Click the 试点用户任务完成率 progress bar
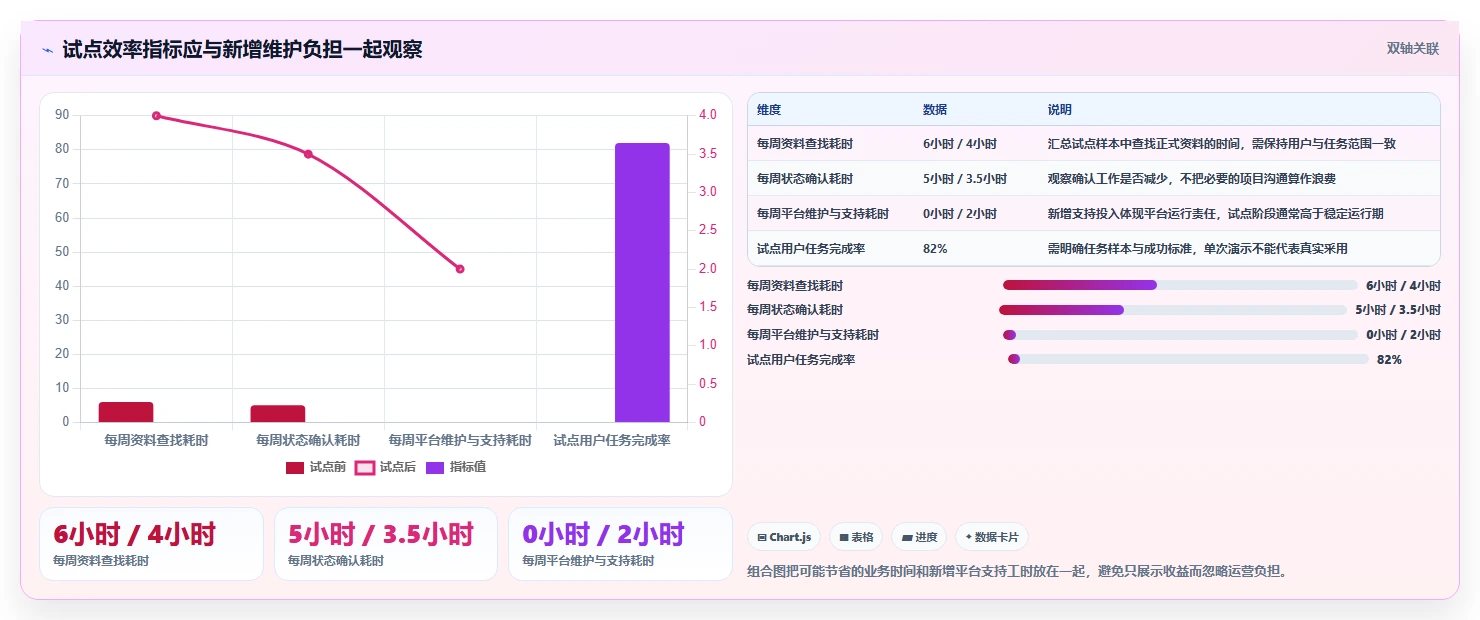This screenshot has height=620, width=1480. pyautogui.click(x=1188, y=359)
